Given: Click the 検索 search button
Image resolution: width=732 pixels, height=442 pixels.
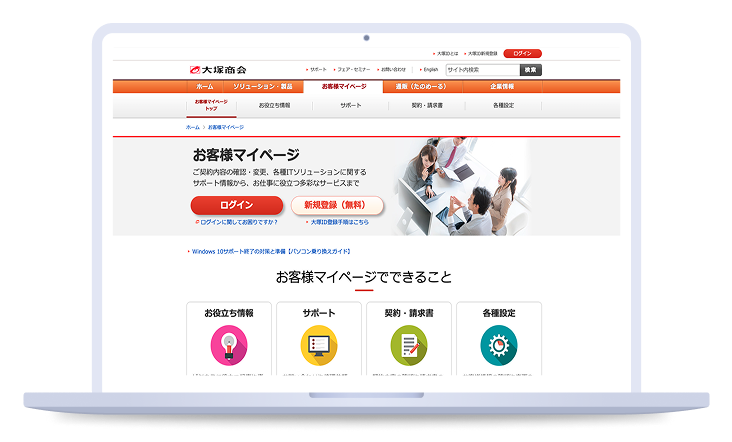Looking at the screenshot, I should point(531,70).
